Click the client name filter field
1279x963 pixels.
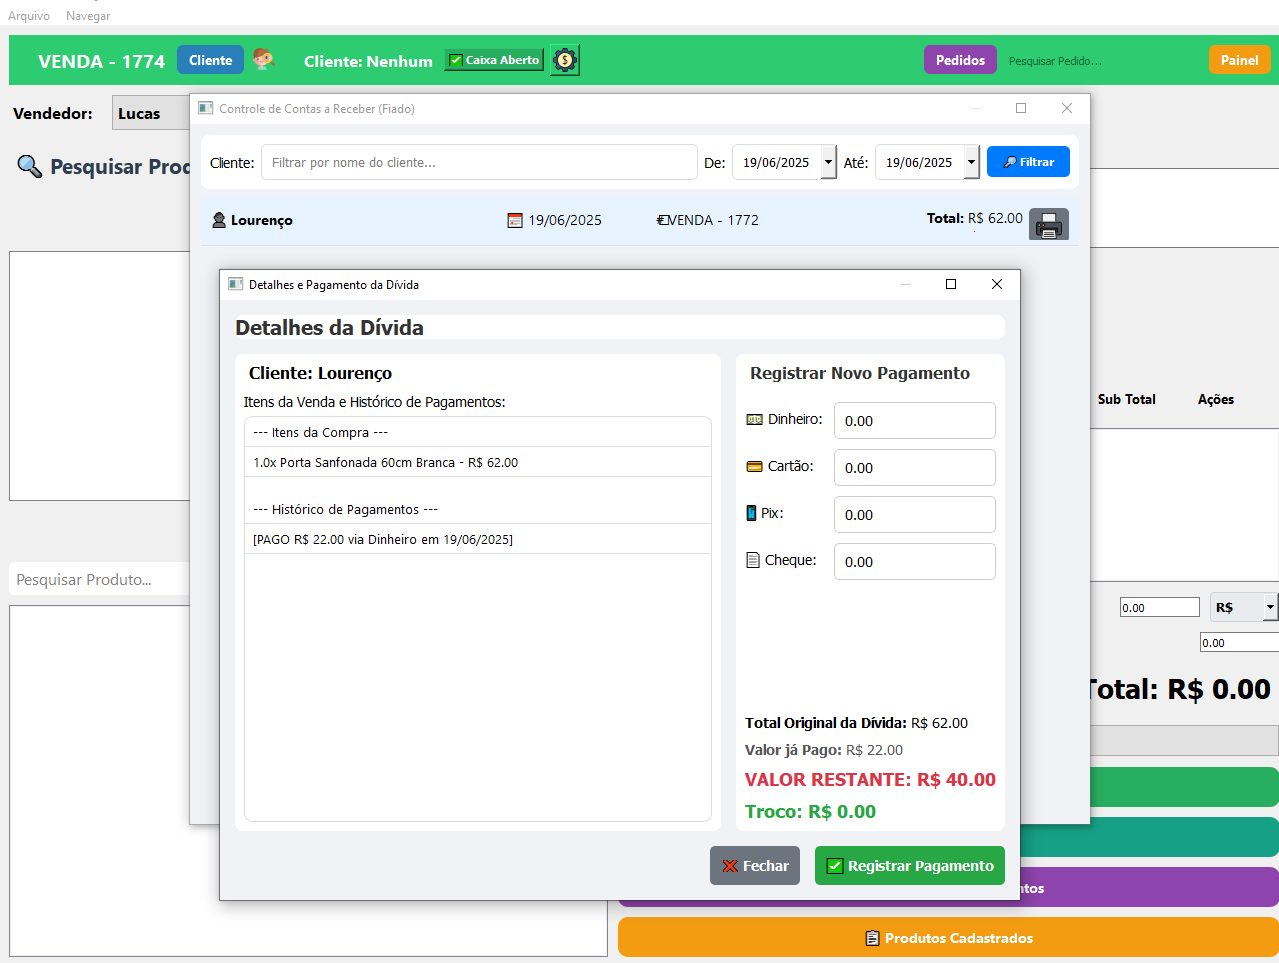click(x=479, y=162)
